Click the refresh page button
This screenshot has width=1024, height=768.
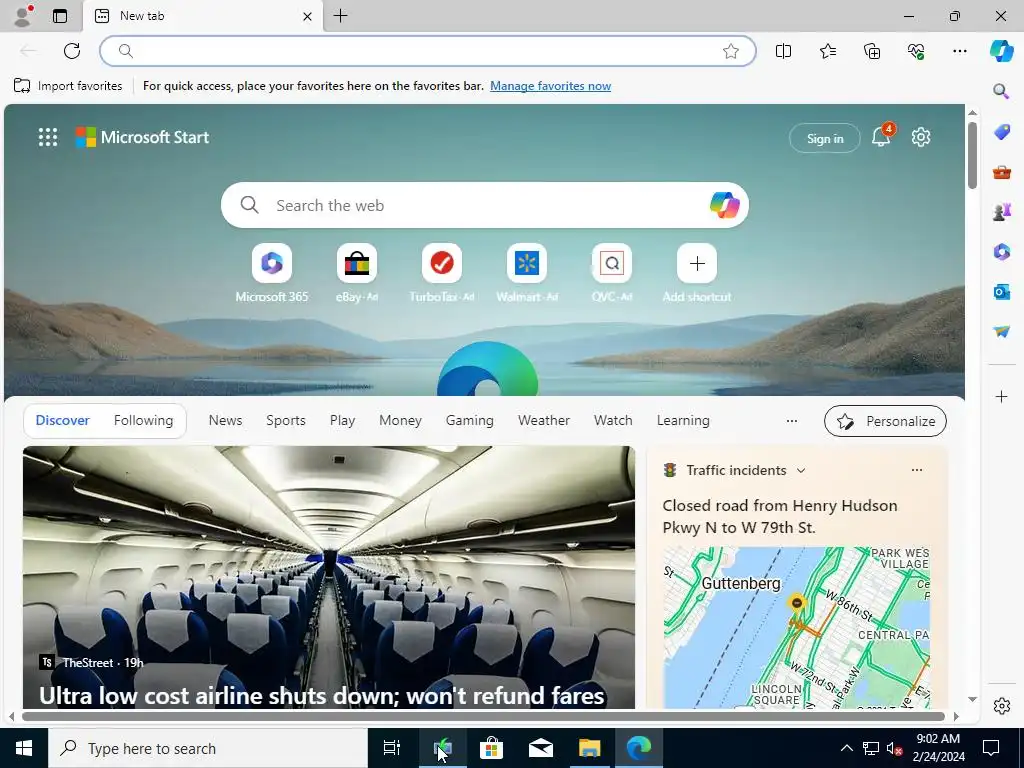tap(72, 51)
